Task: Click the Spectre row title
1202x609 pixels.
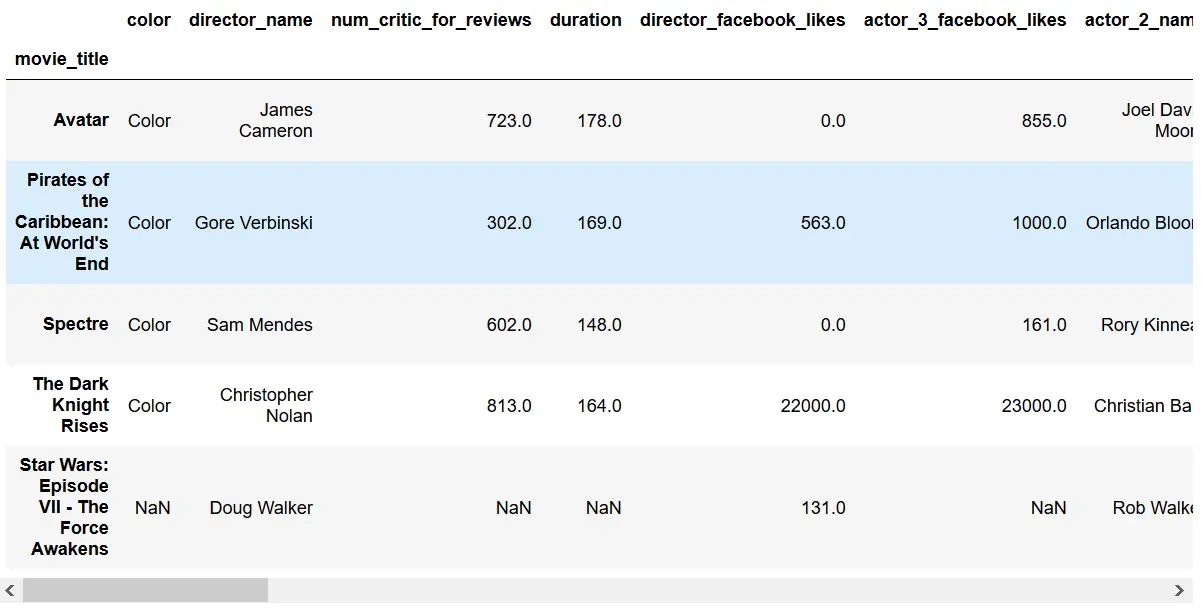Action: [x=76, y=324]
